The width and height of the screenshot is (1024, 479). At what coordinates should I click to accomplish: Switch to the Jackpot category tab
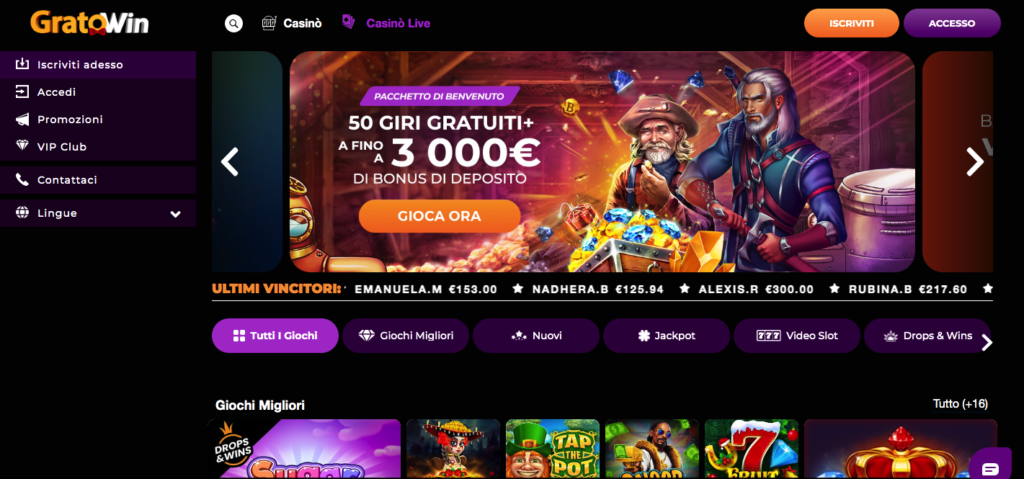coord(666,336)
